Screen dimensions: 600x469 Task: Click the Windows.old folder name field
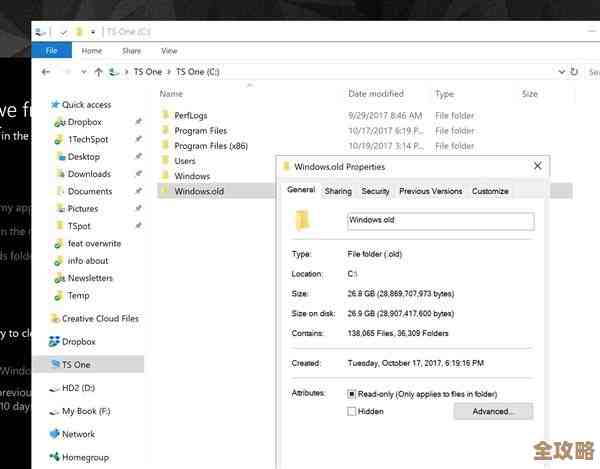440,221
